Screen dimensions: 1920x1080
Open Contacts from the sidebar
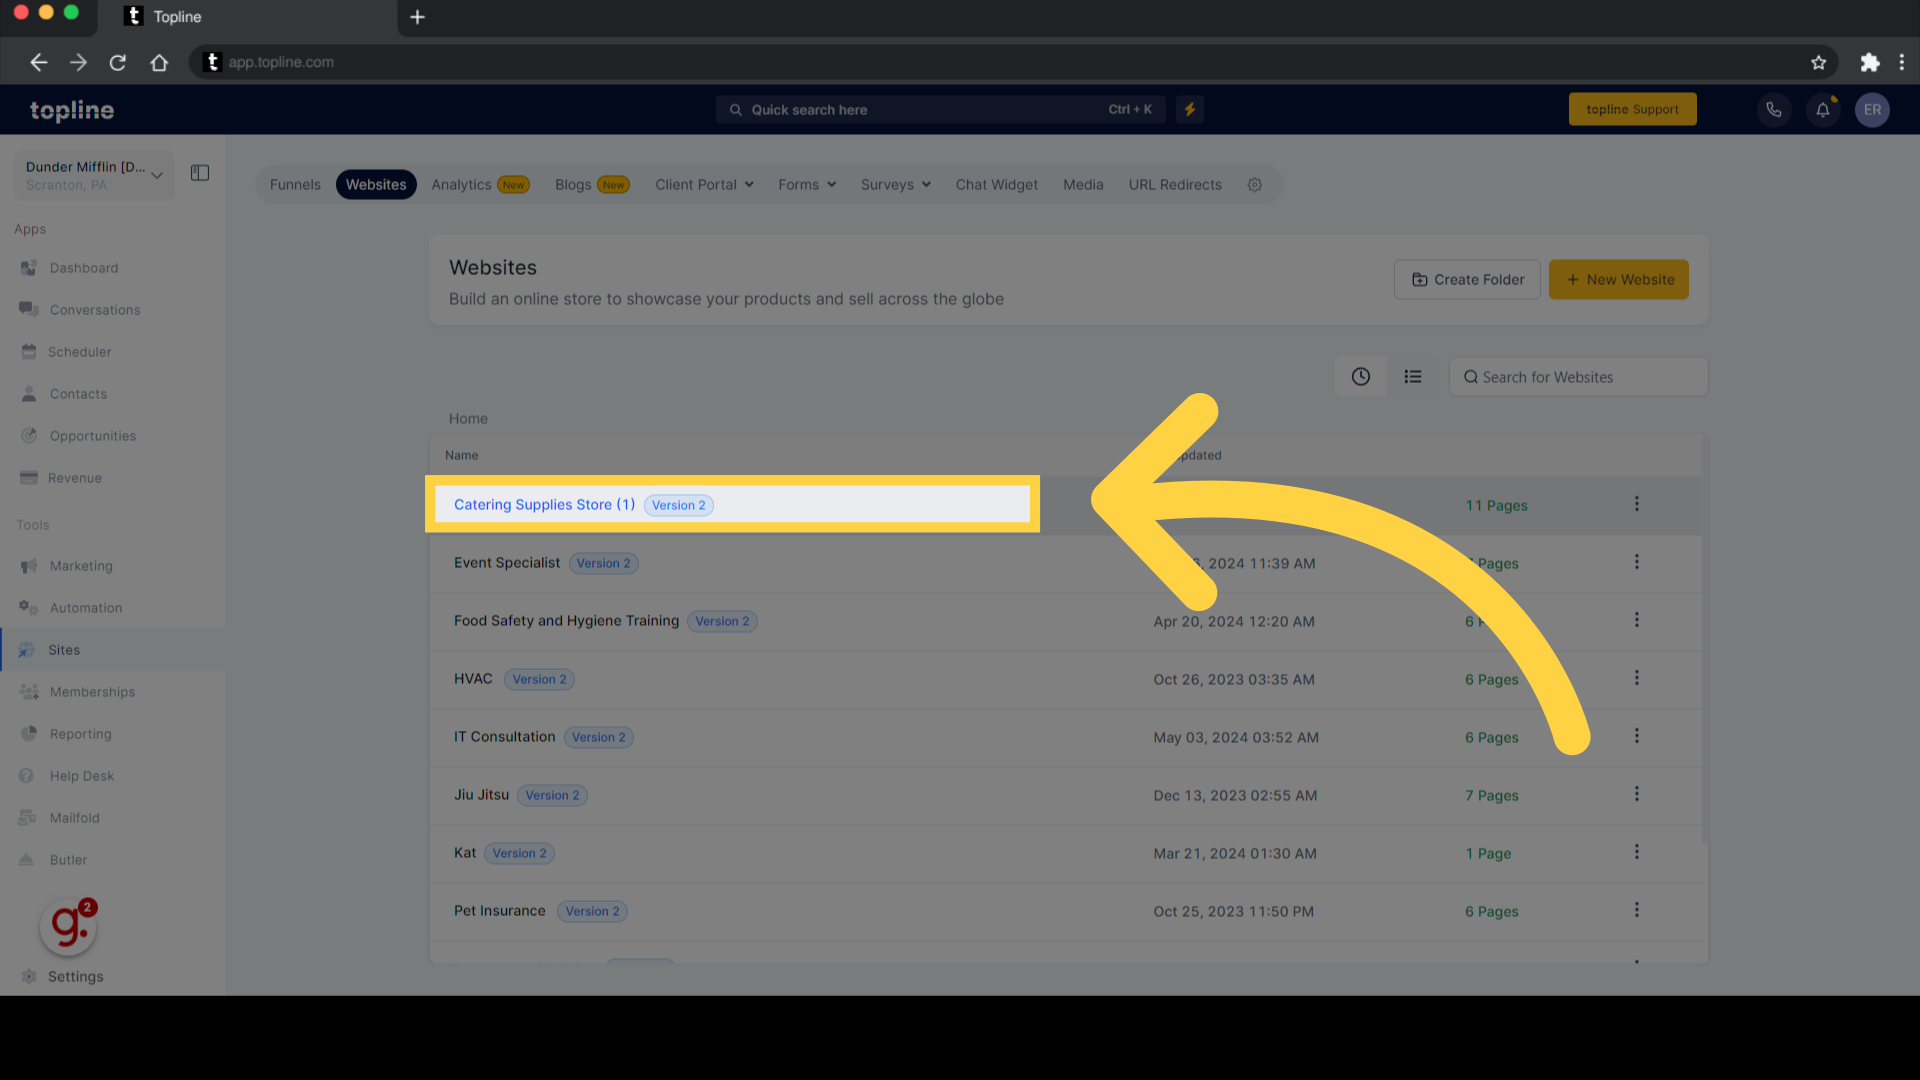[x=78, y=394]
